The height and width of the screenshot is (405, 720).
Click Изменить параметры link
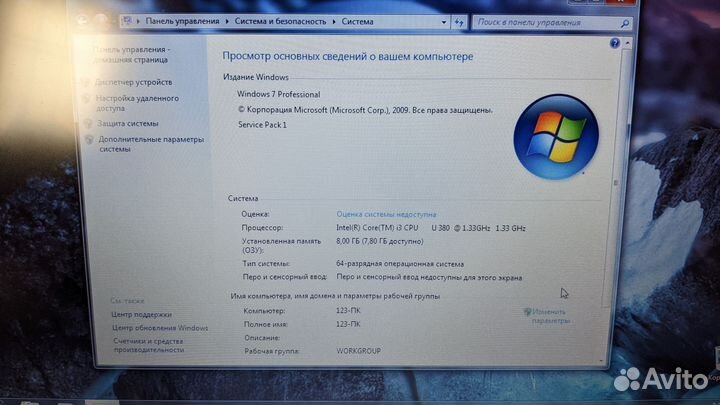(551, 316)
